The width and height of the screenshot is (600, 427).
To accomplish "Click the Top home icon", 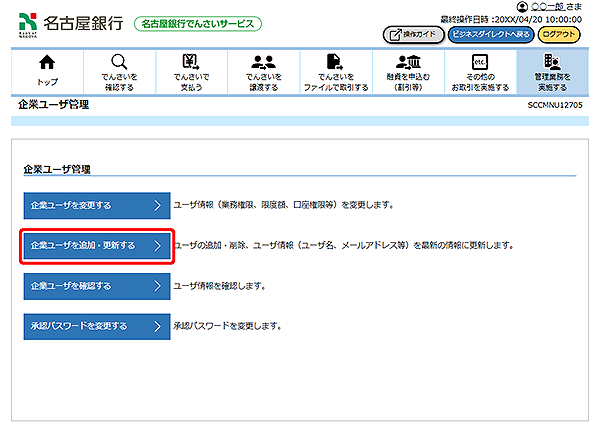I will coord(47,62).
